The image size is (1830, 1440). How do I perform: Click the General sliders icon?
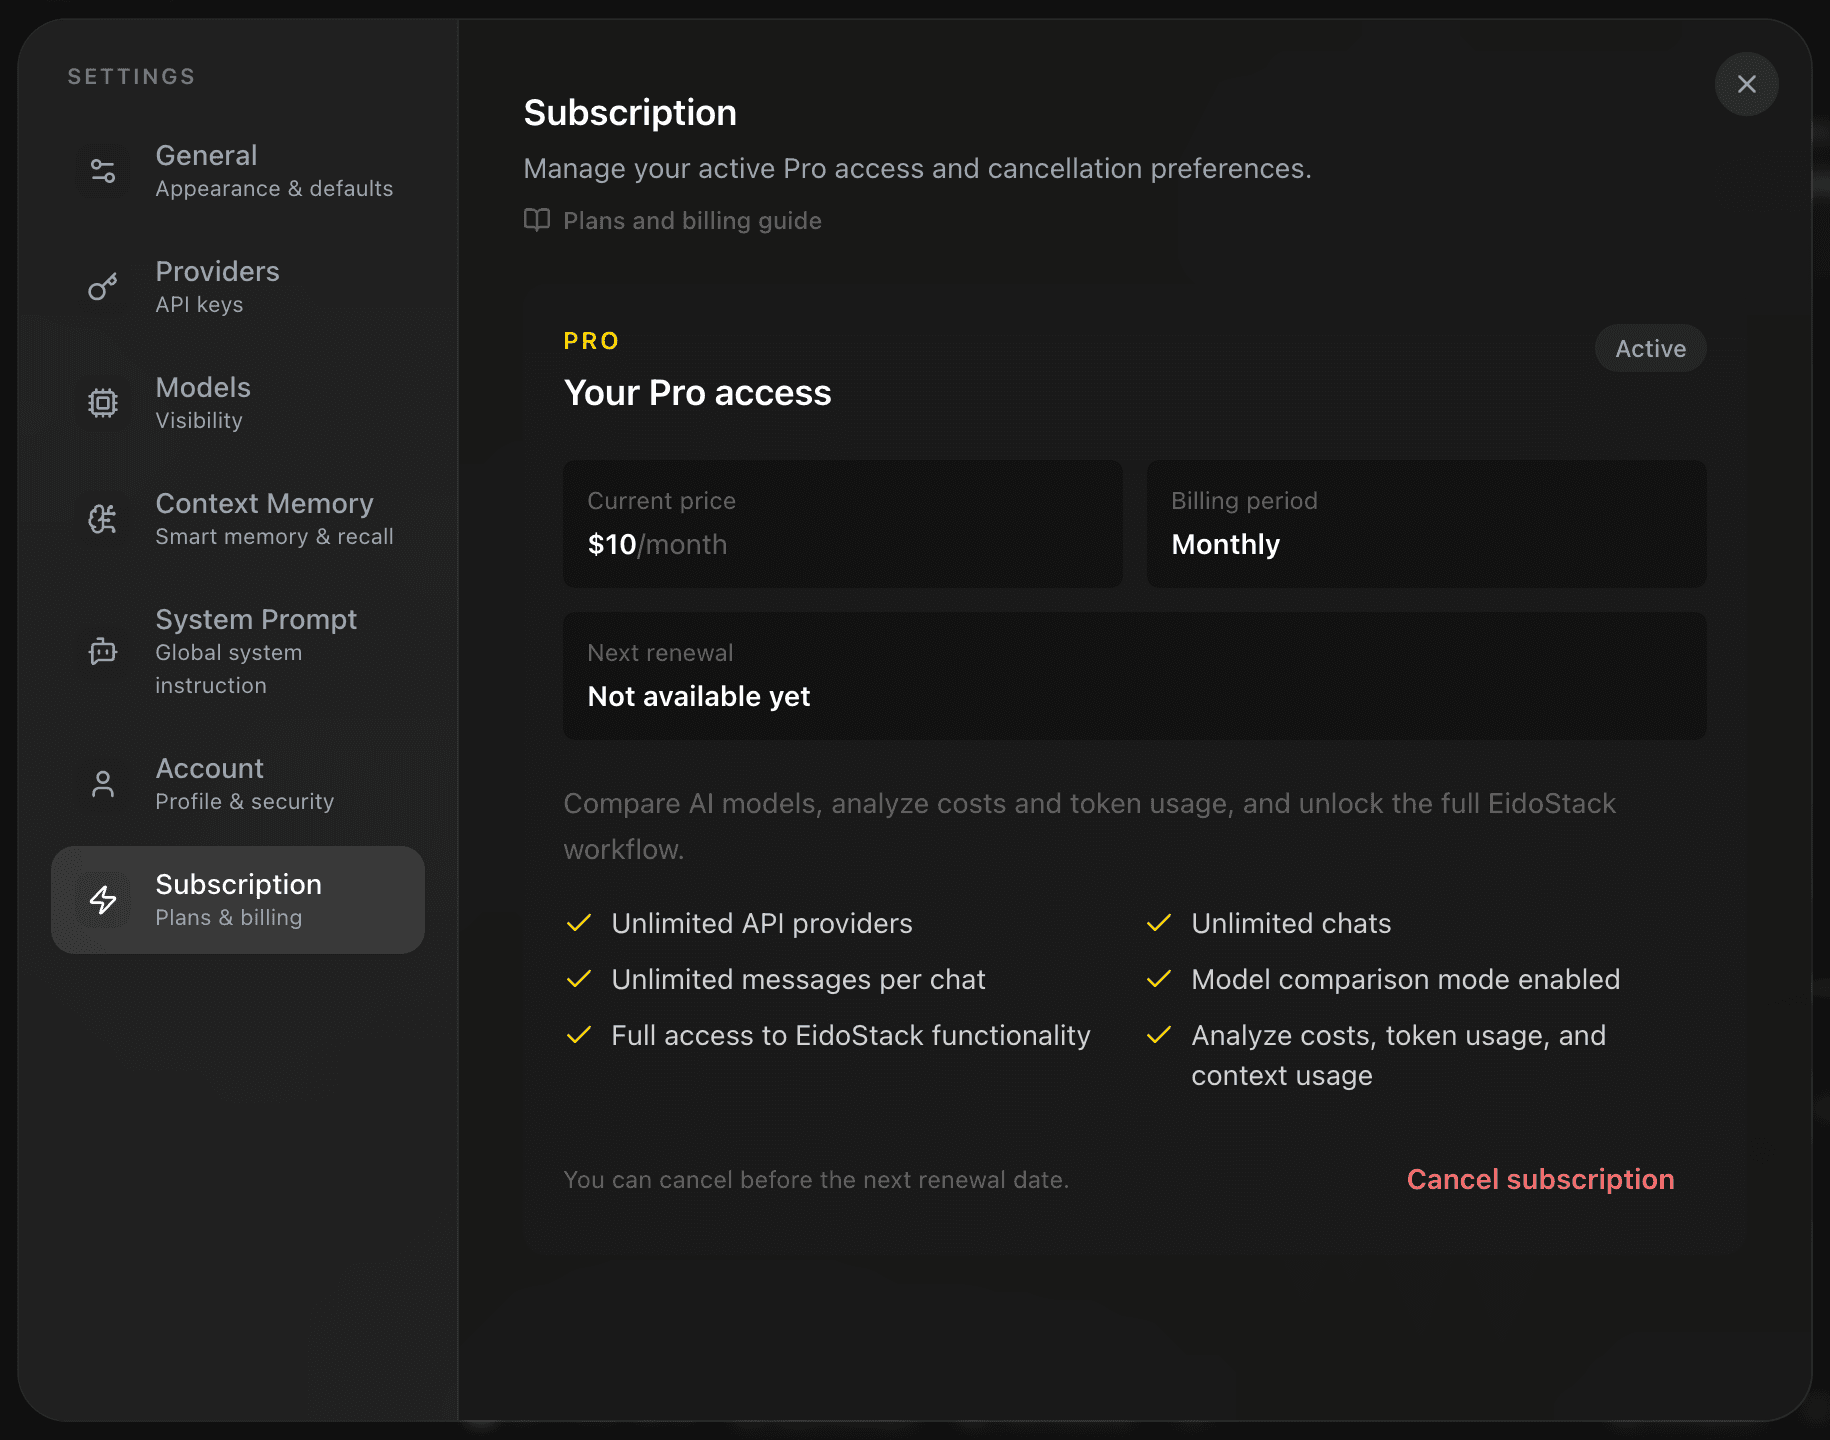coord(103,171)
